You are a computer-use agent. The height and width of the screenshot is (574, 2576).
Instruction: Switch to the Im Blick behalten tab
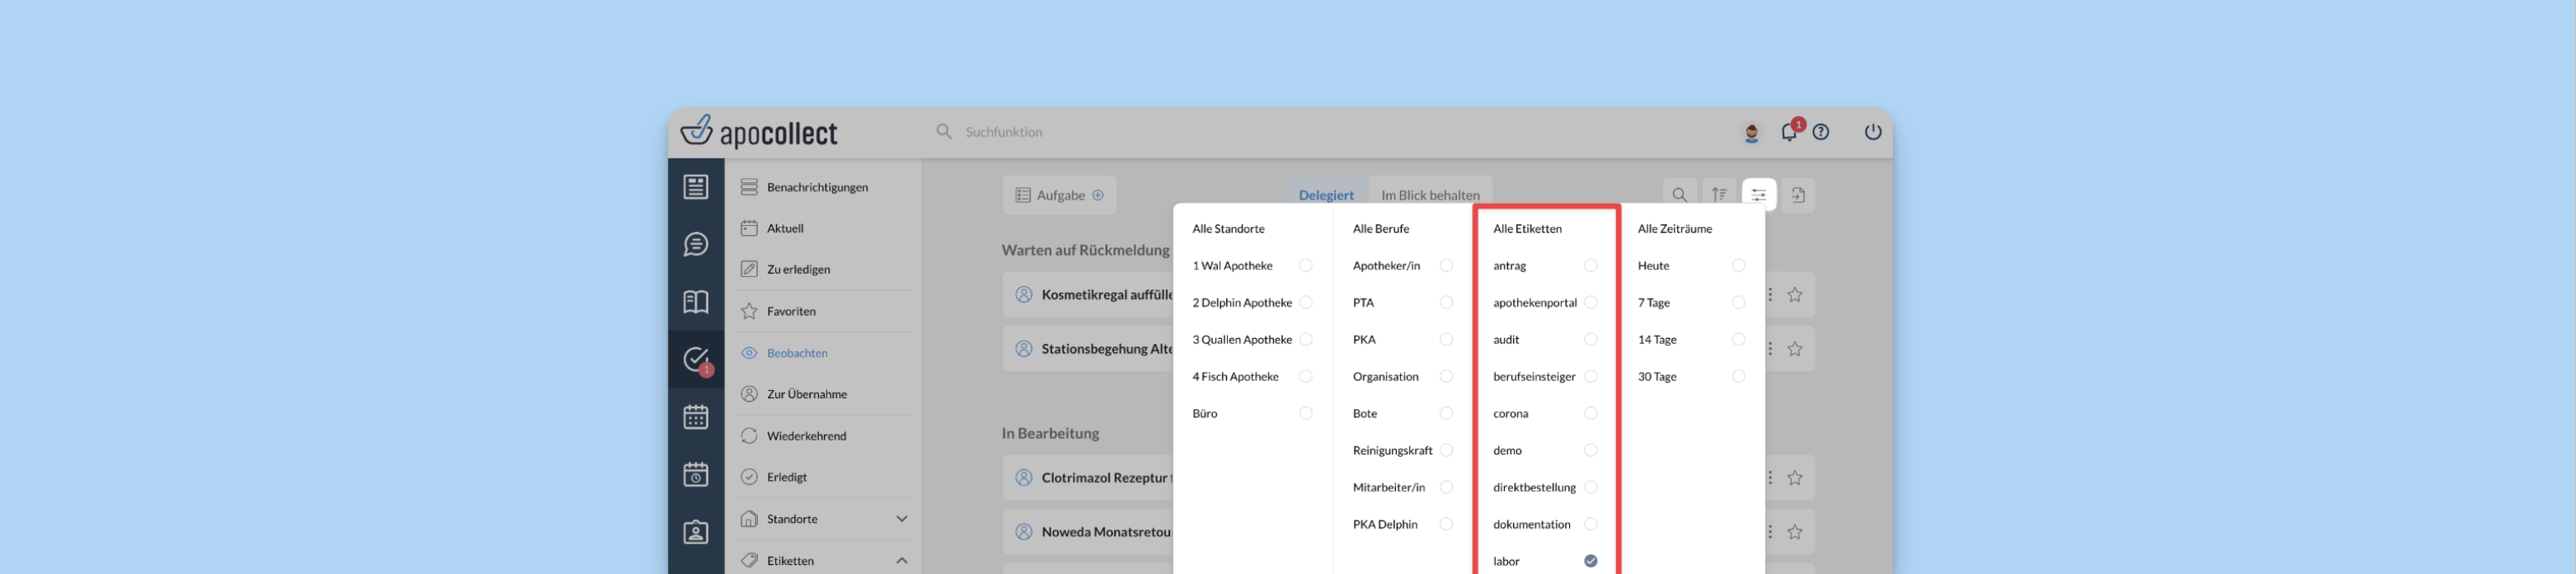click(1429, 195)
